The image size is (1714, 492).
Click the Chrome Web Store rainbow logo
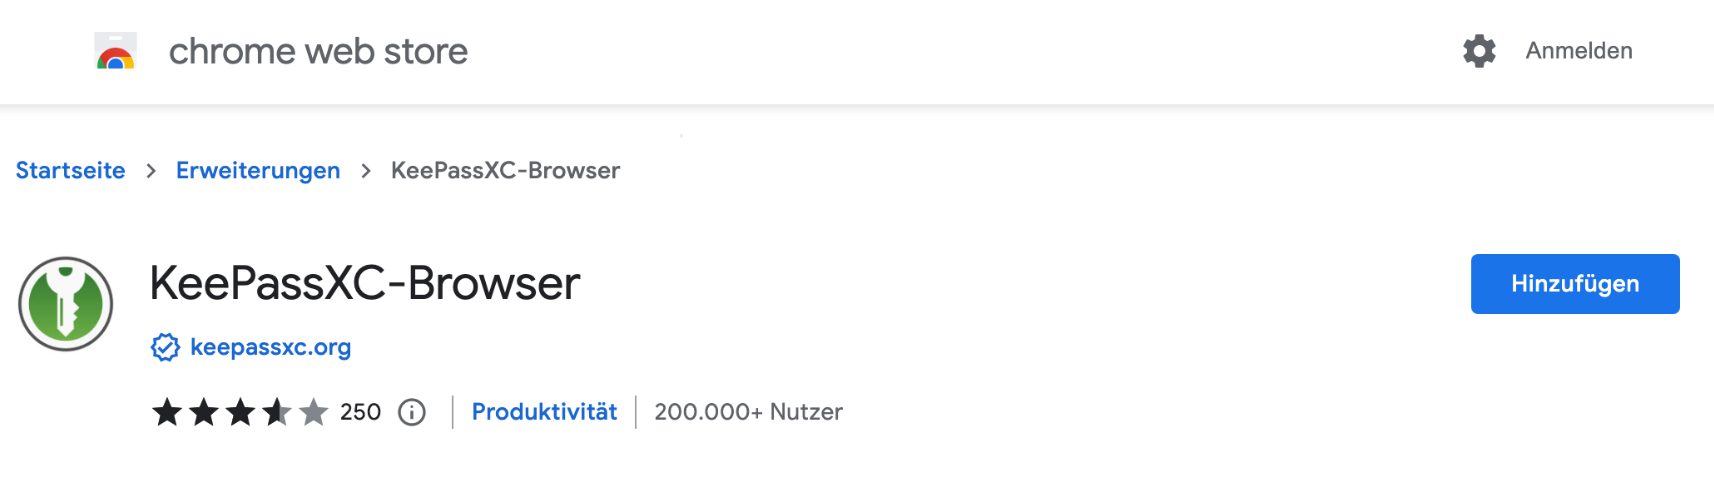[116, 51]
